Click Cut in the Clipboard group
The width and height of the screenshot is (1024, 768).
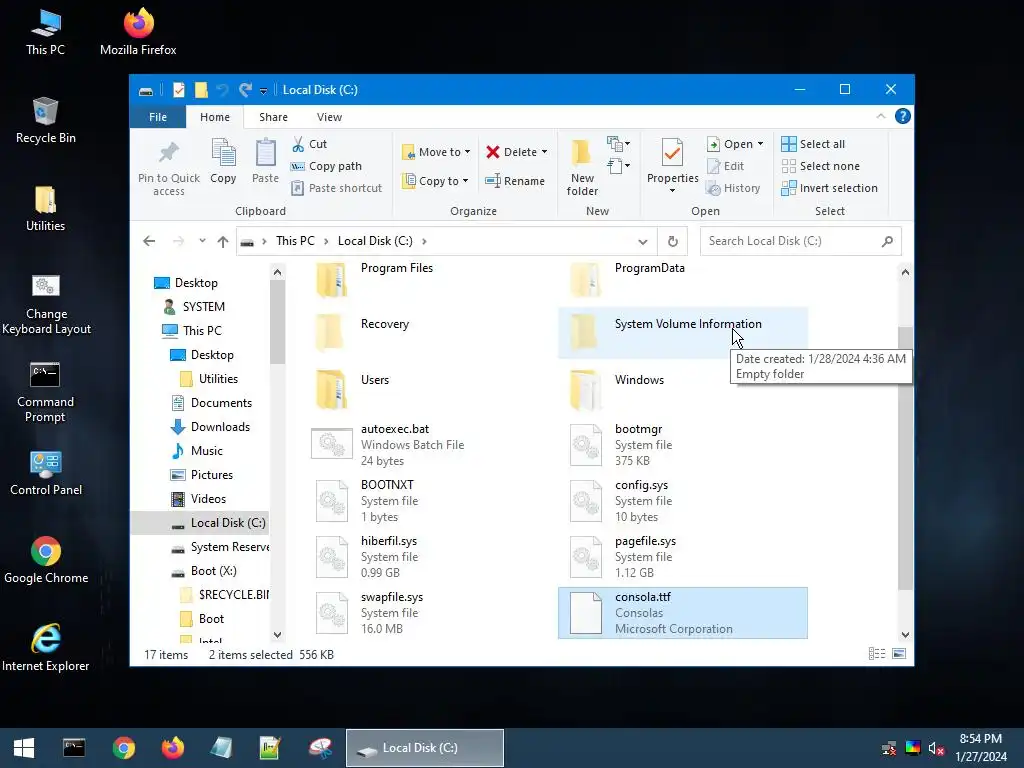(310, 144)
